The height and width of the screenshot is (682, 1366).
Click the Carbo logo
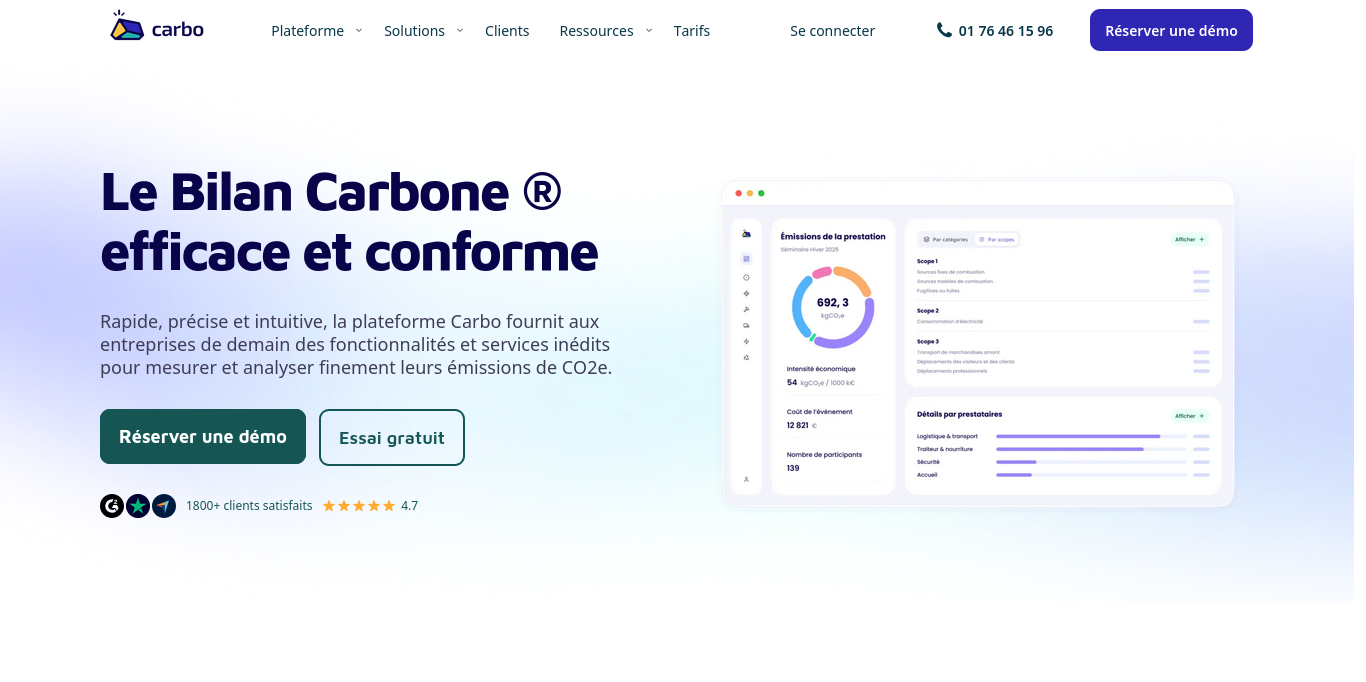157,27
